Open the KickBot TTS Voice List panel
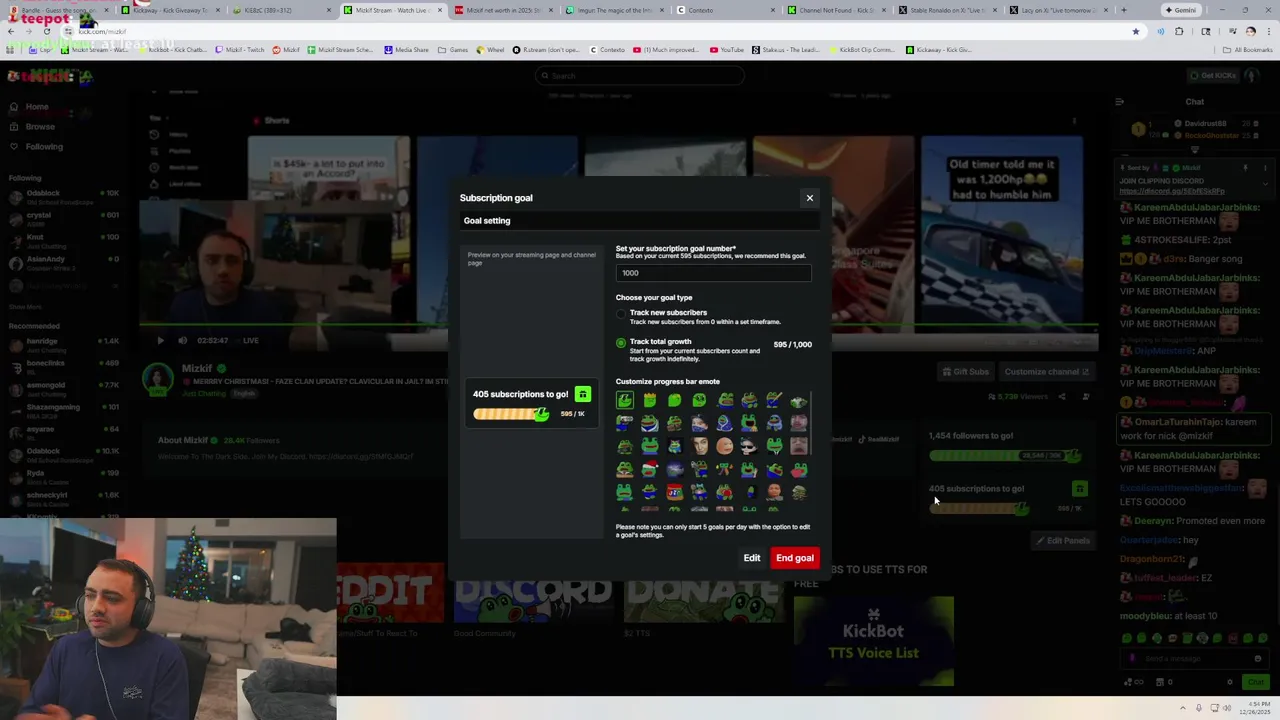This screenshot has height=720, width=1280. coord(873,640)
